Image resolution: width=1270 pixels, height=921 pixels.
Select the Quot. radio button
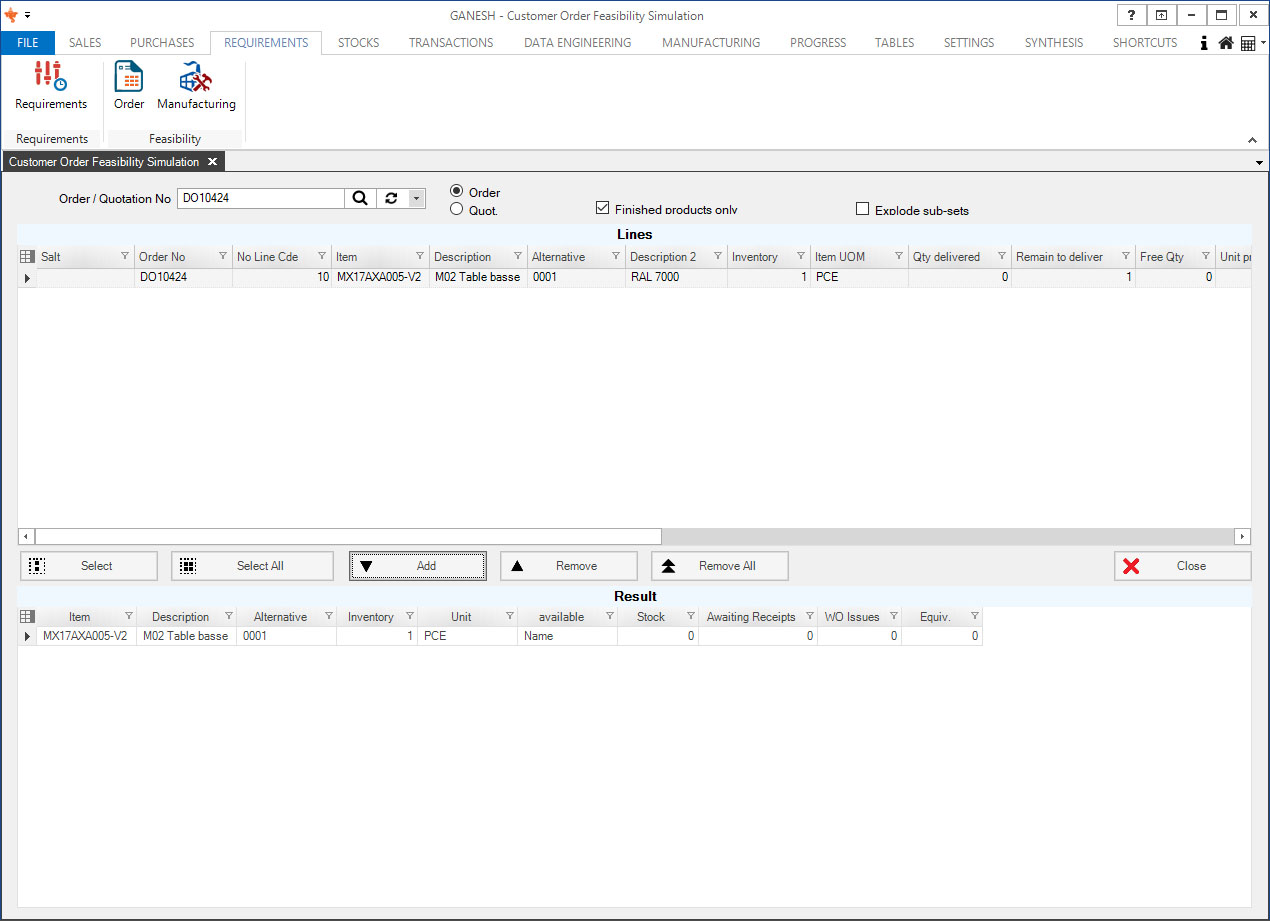click(457, 209)
